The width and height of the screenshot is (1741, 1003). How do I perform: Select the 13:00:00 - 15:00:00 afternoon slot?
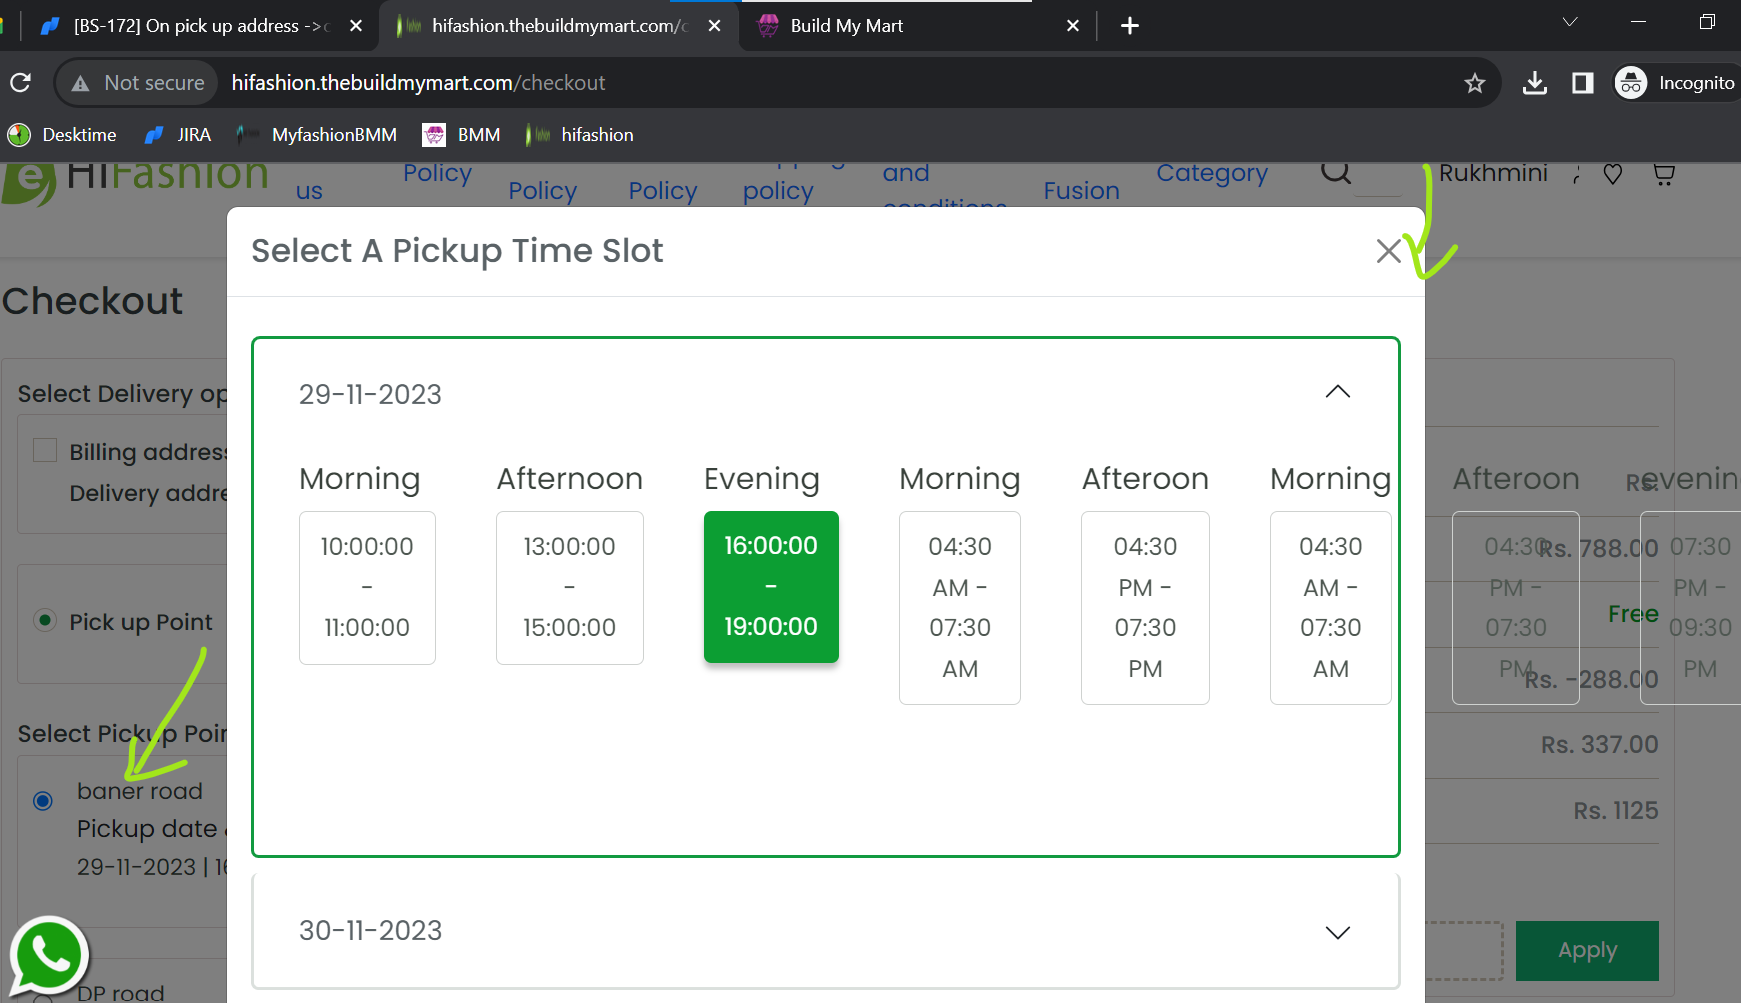pos(570,588)
